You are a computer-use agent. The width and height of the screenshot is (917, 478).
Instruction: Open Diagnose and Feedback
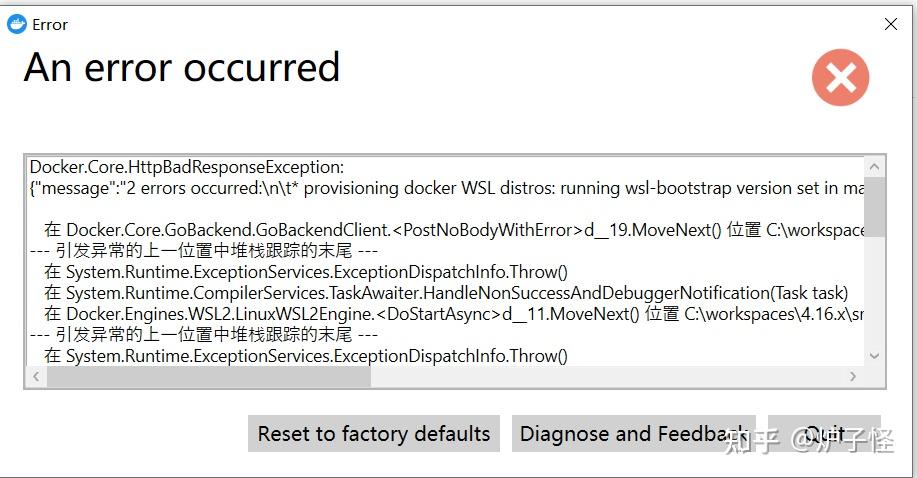(634, 434)
